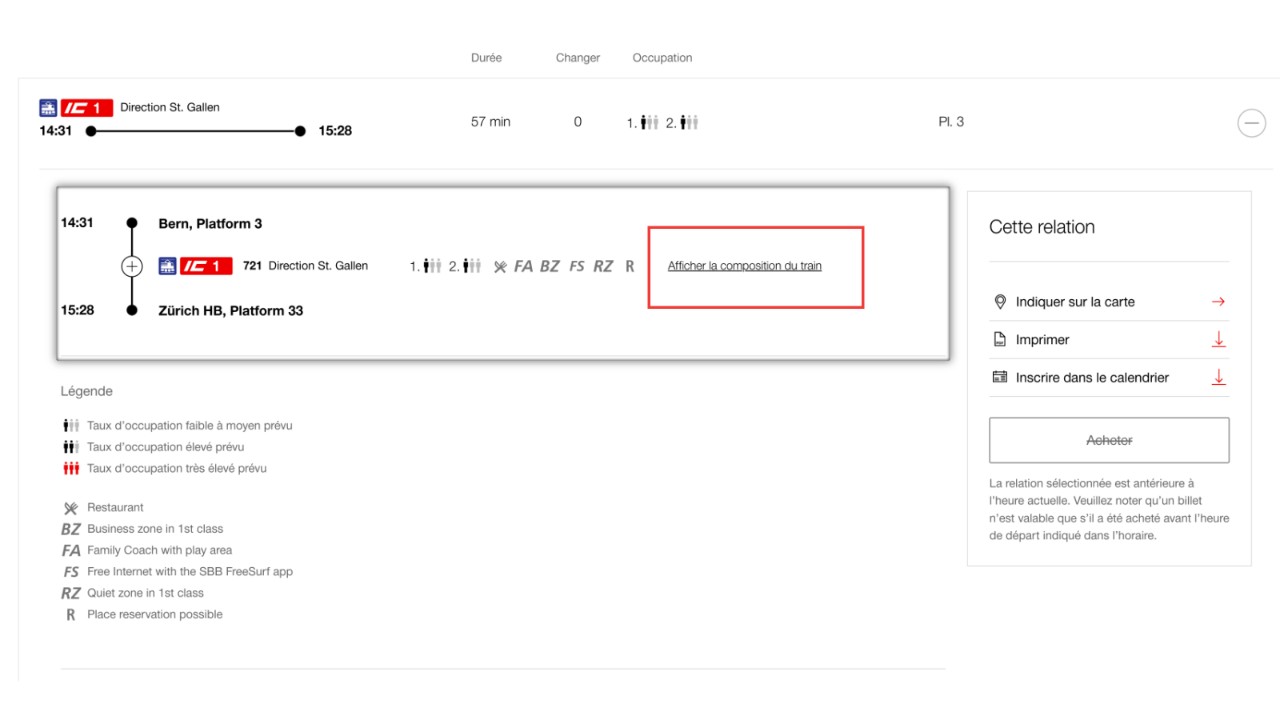
Task: Click the red IC 1 badge in the header row
Action: (x=86, y=108)
